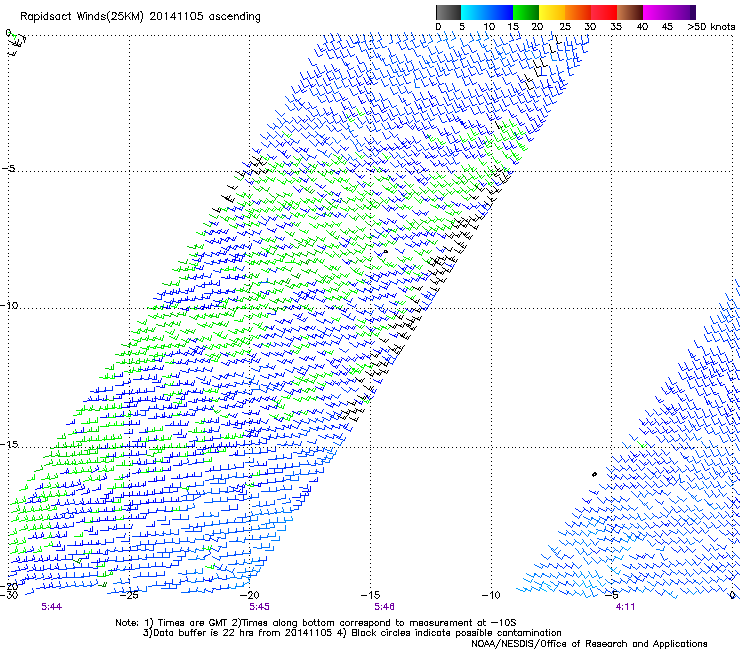Click the small black circle inside the main swath
This screenshot has height=650, width=740.
(x=385, y=252)
